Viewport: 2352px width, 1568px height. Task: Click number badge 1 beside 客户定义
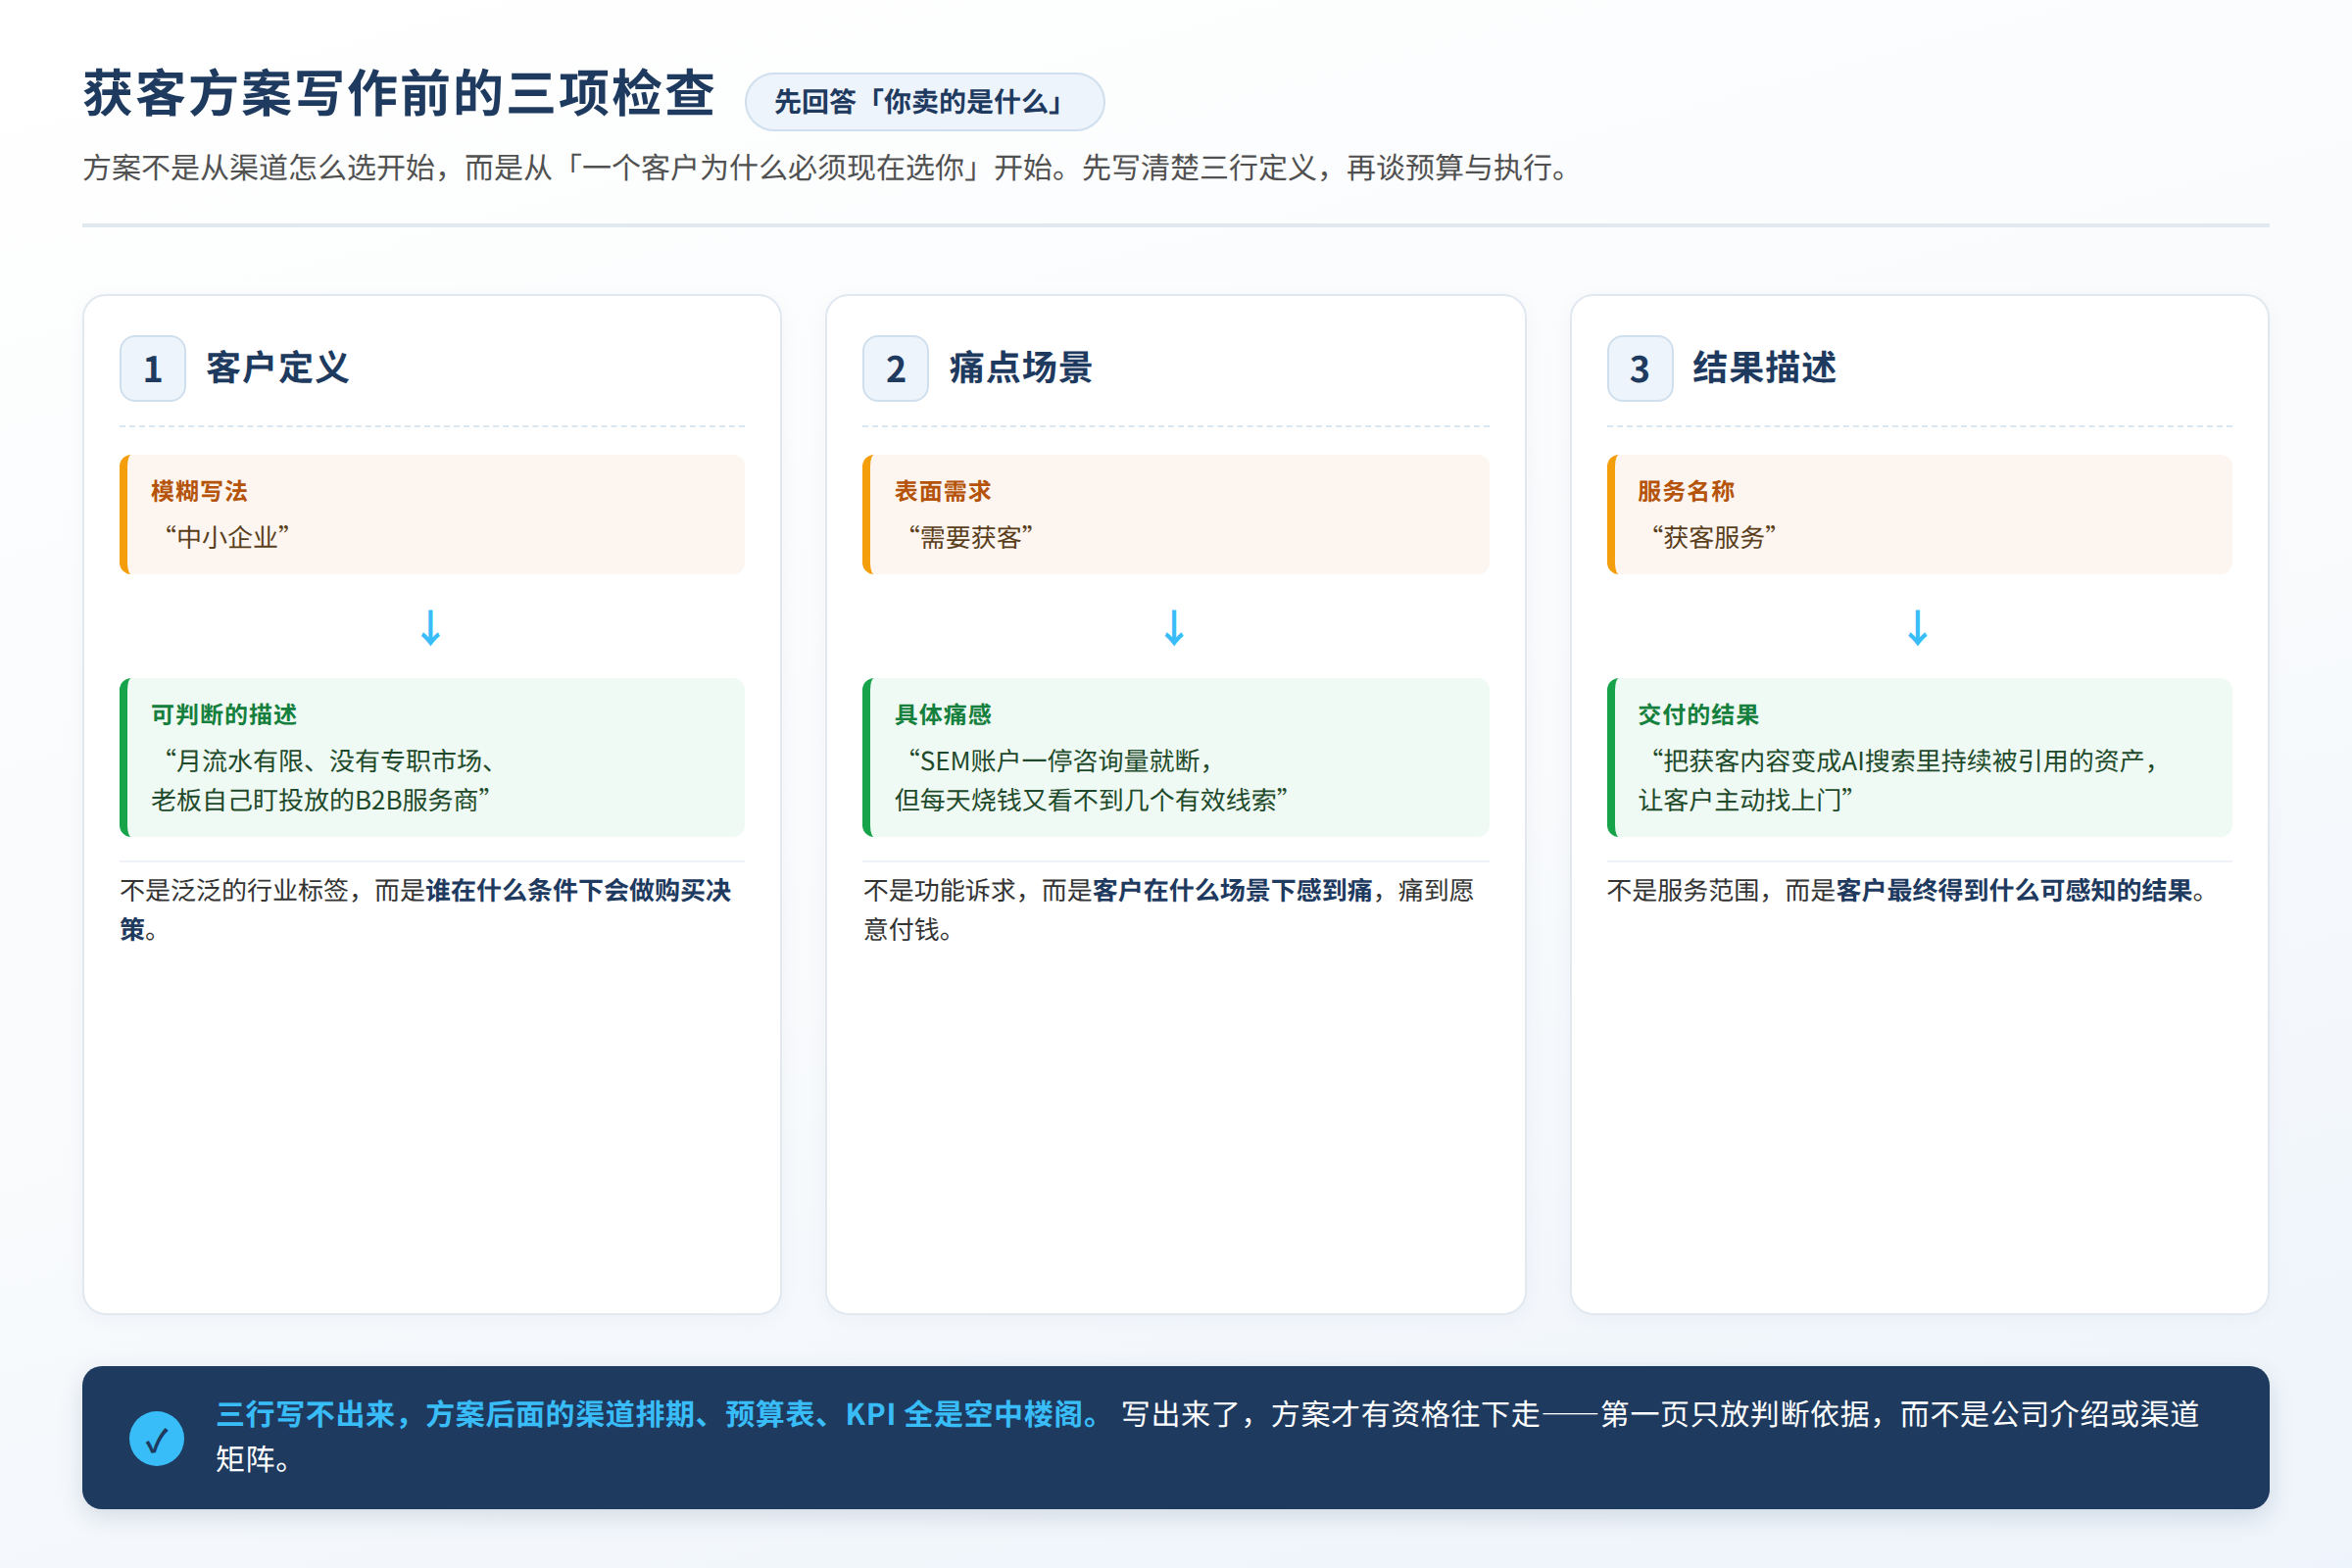pos(153,368)
